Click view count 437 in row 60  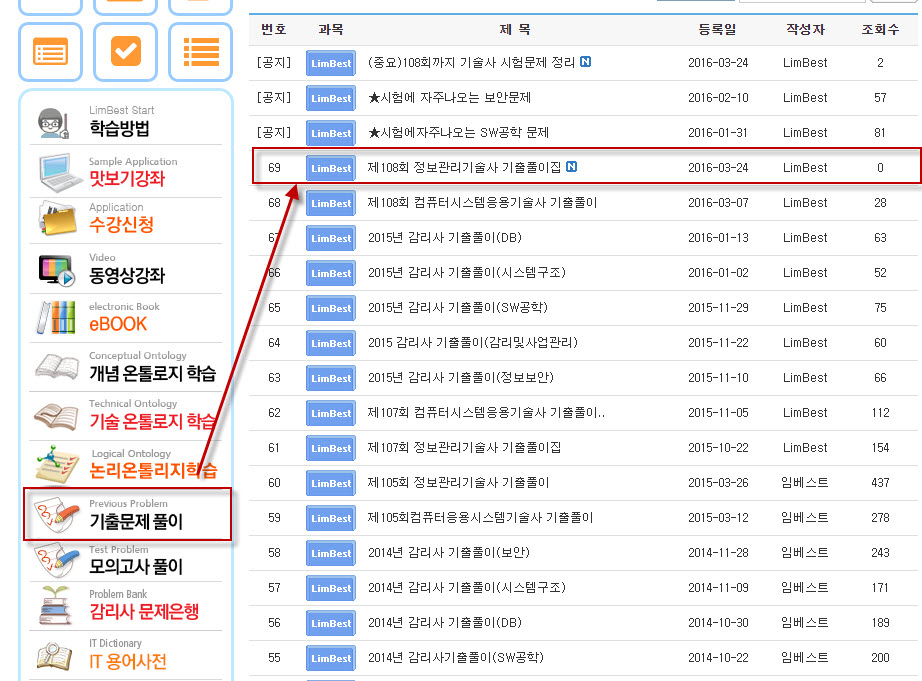(x=880, y=483)
